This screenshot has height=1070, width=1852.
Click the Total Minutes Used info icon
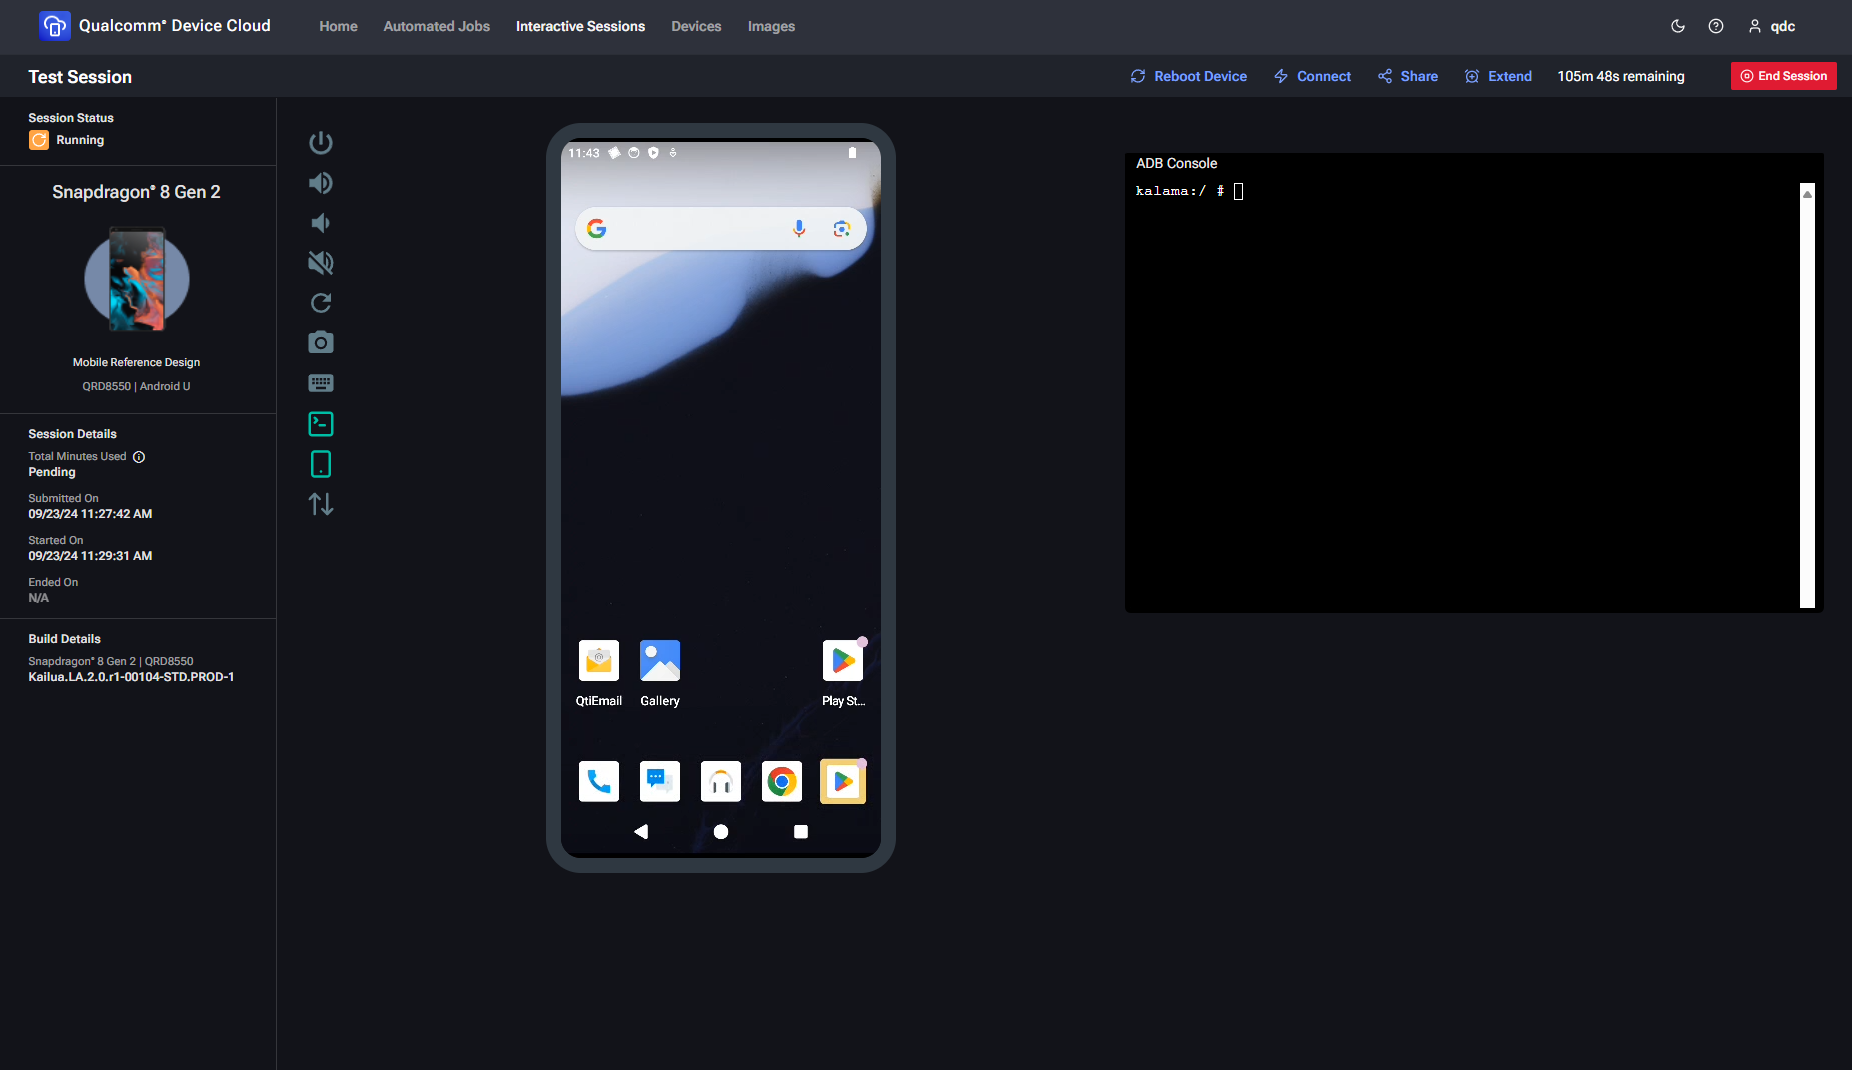click(x=139, y=457)
